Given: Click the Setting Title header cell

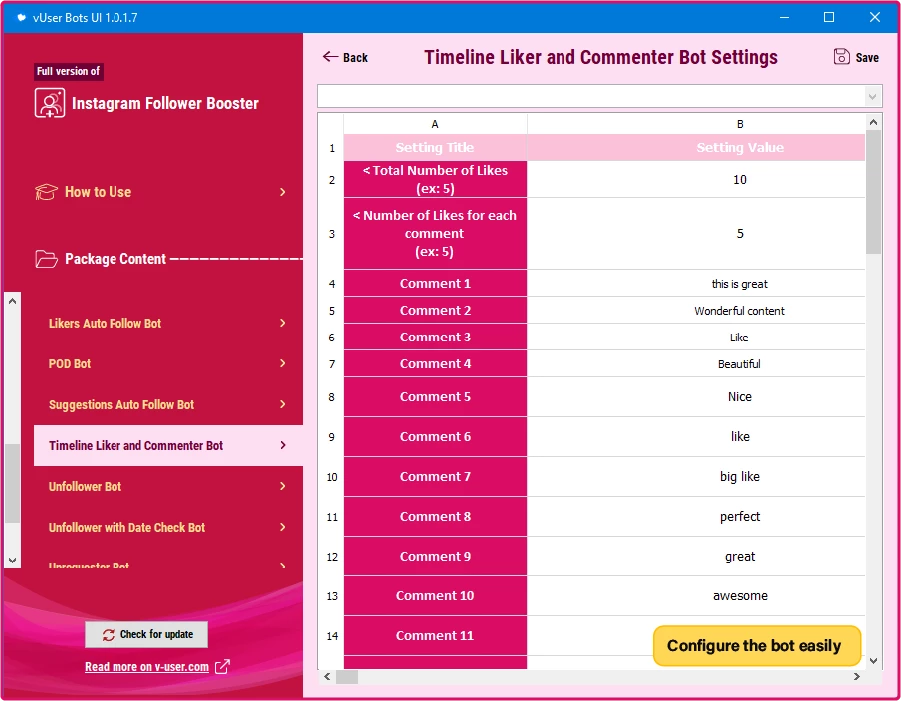Looking at the screenshot, I should tap(435, 148).
